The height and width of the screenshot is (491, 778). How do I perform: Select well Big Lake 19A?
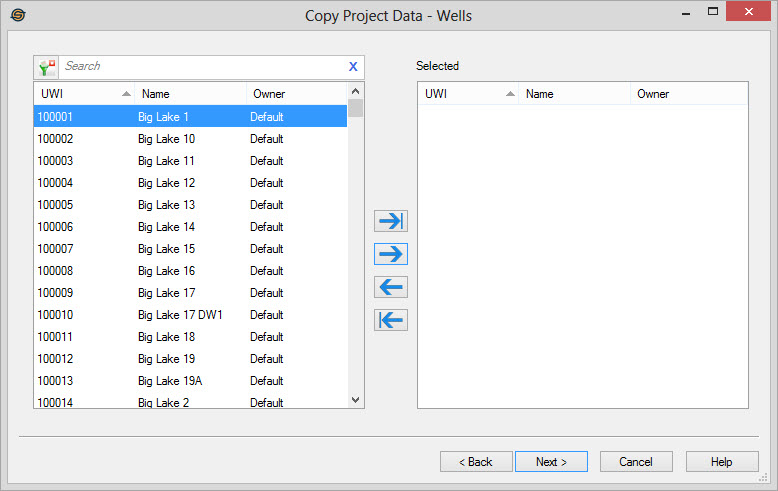(191, 380)
